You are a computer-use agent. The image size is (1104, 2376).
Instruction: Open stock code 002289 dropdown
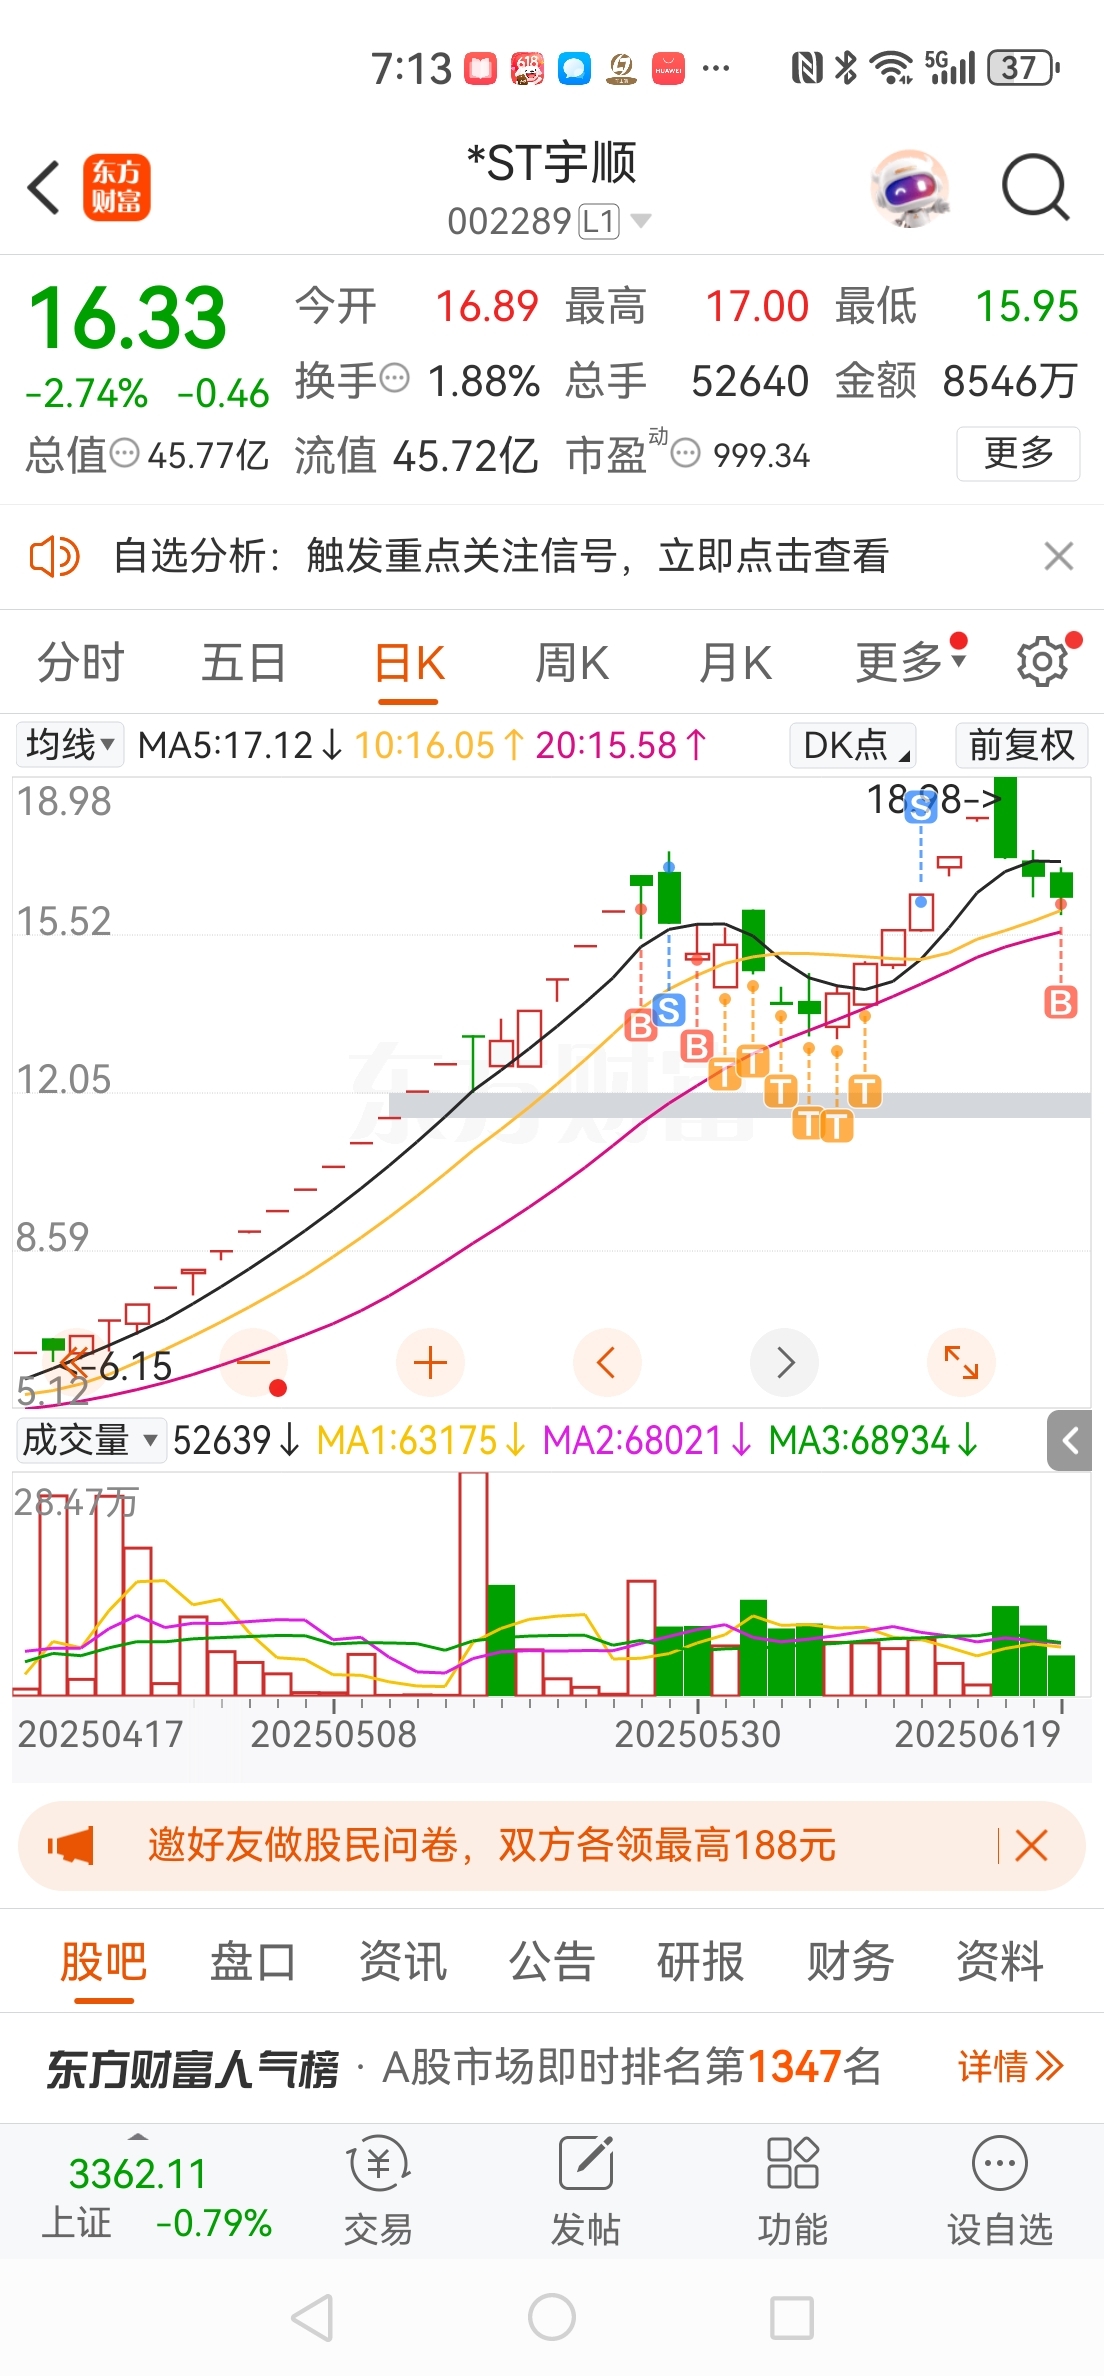(x=549, y=220)
